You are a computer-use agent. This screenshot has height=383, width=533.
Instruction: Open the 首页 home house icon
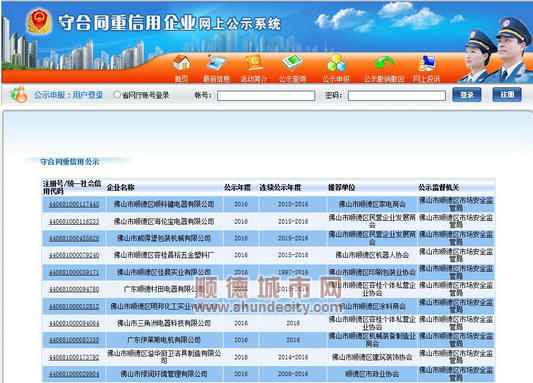[x=182, y=63]
